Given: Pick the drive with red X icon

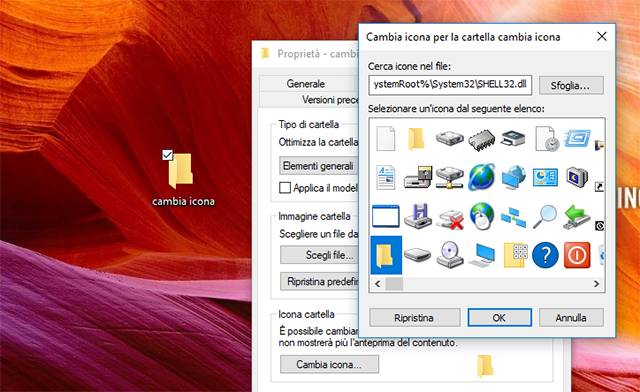Looking at the screenshot, I should (x=450, y=218).
